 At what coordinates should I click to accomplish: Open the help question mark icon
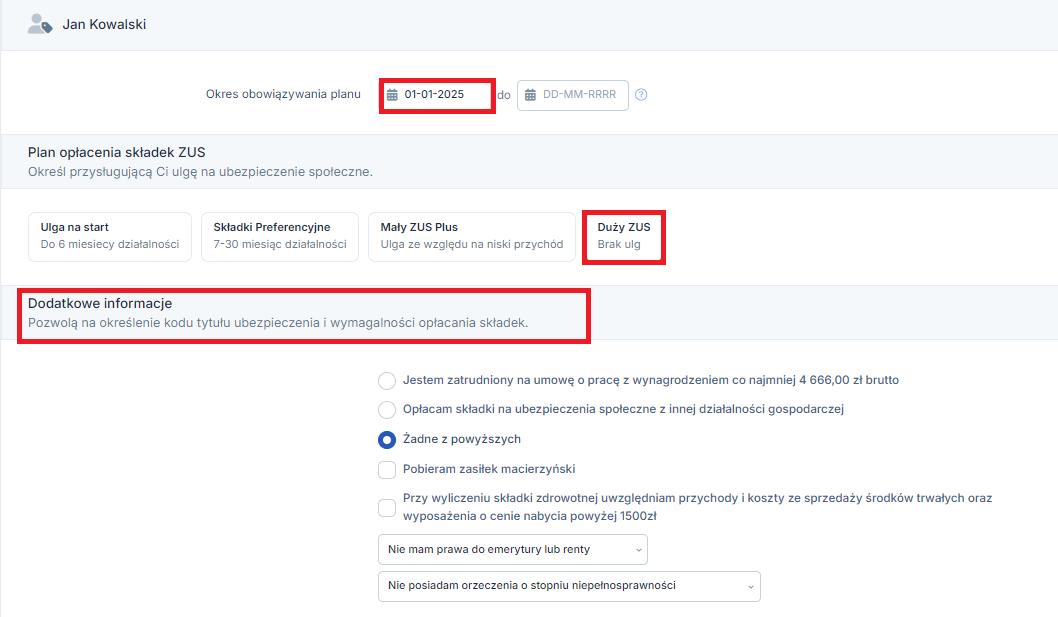click(x=641, y=95)
